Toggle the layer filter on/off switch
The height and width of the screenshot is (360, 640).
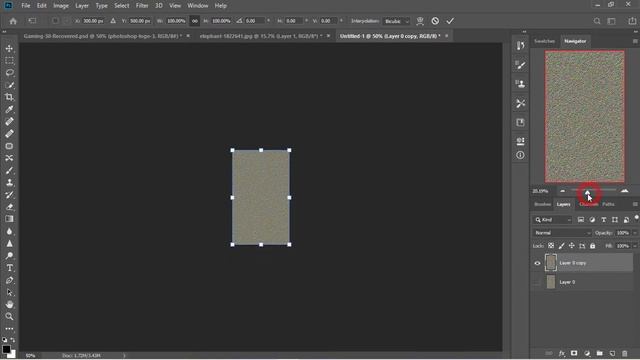(636, 219)
